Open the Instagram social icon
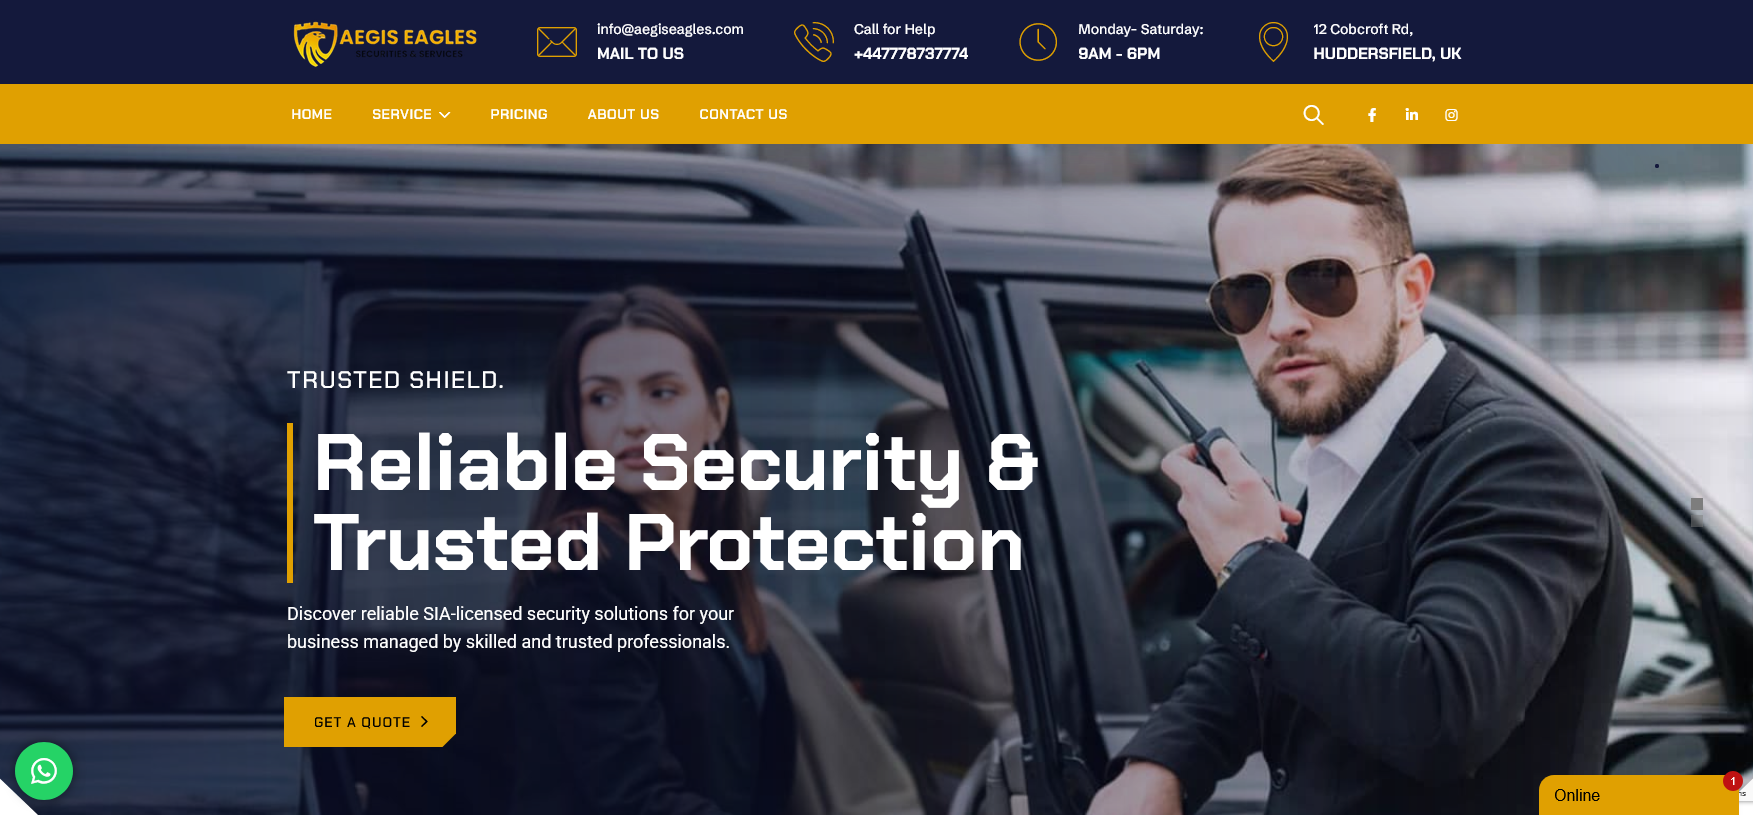 pos(1451,115)
